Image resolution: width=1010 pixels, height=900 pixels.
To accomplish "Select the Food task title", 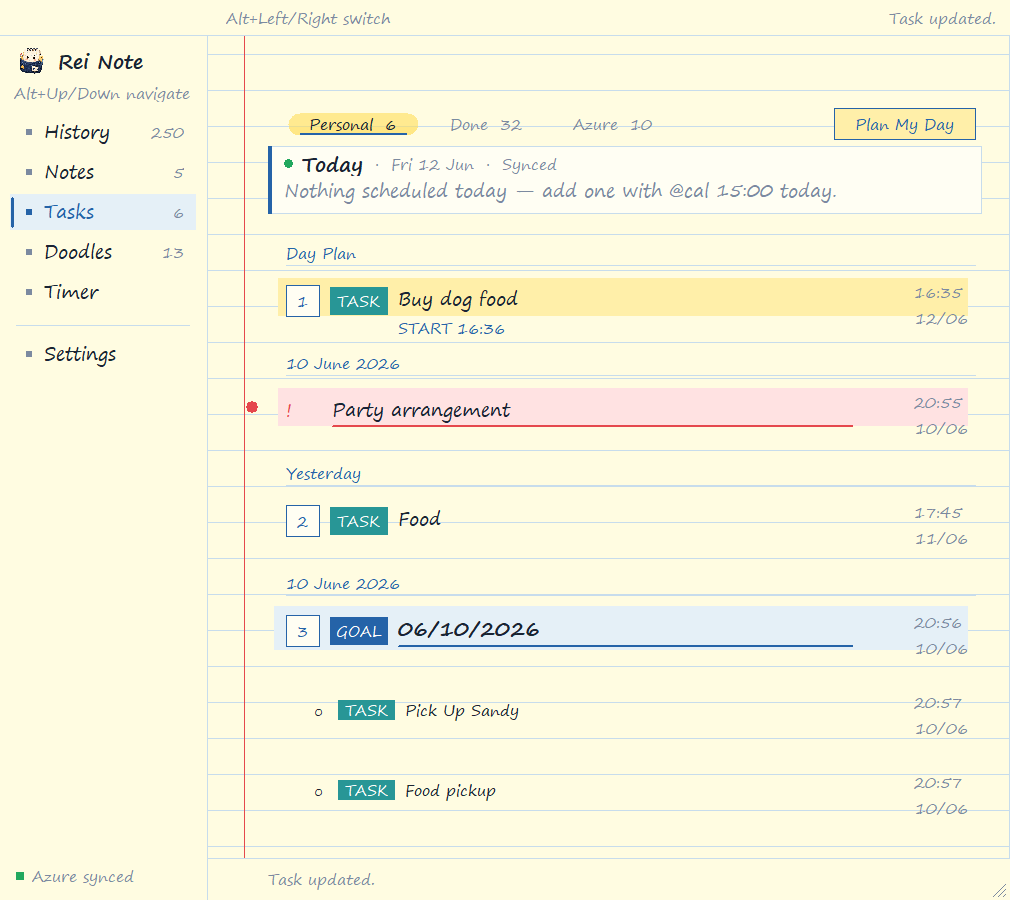I will click(x=419, y=519).
